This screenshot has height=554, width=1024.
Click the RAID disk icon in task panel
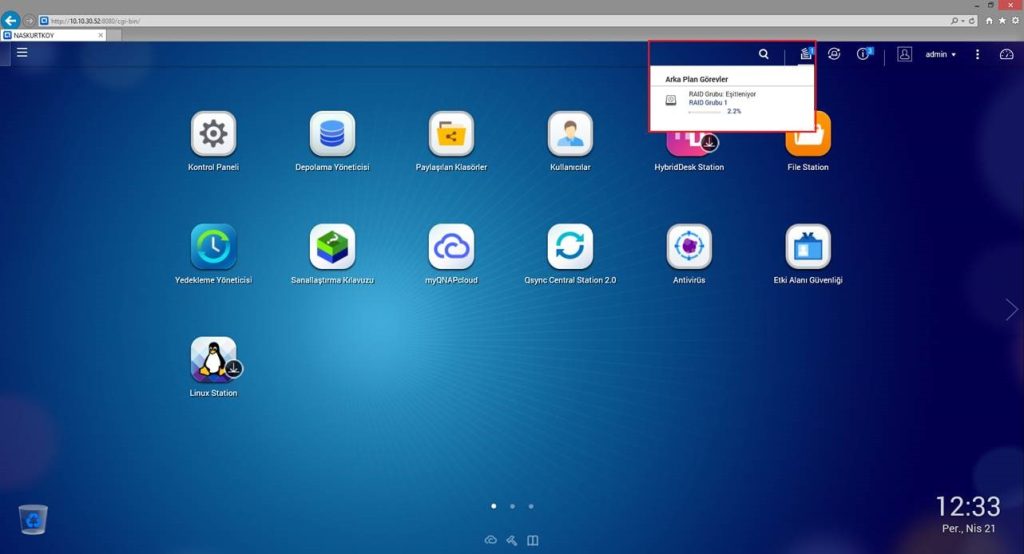(x=671, y=101)
